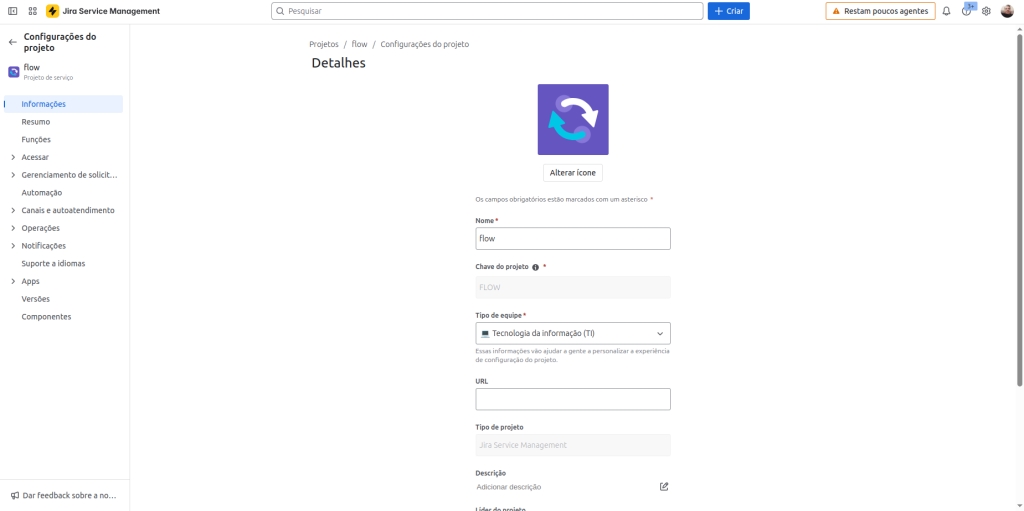Click the URL input field

click(x=572, y=399)
